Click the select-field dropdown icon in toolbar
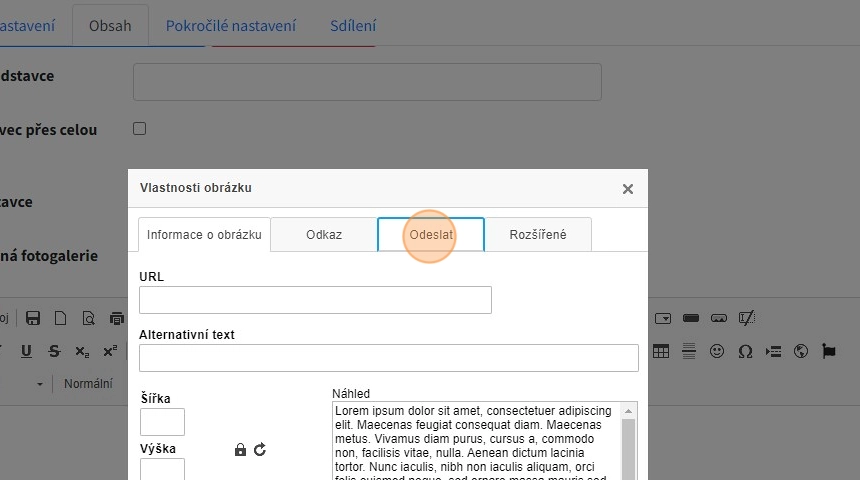This screenshot has width=860, height=480. point(663,319)
